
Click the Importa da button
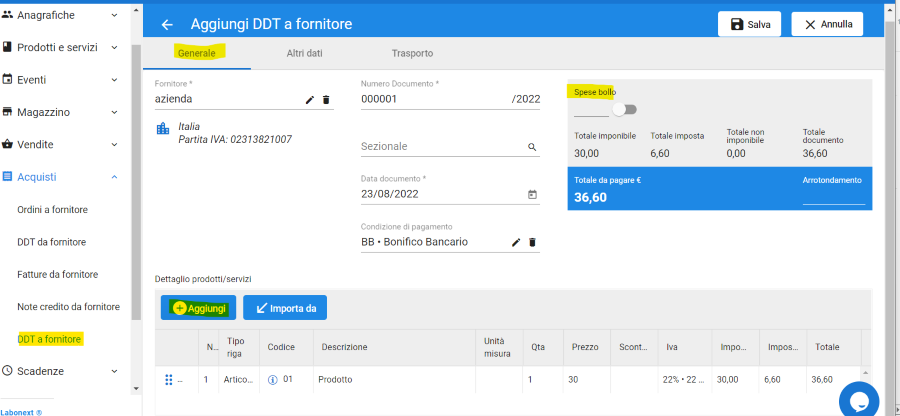point(285,308)
